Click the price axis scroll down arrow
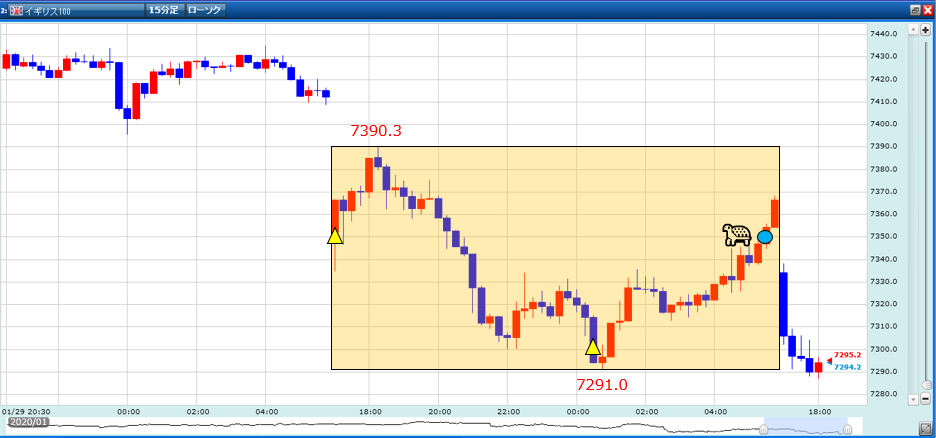This screenshot has height=438, width=936. click(912, 399)
